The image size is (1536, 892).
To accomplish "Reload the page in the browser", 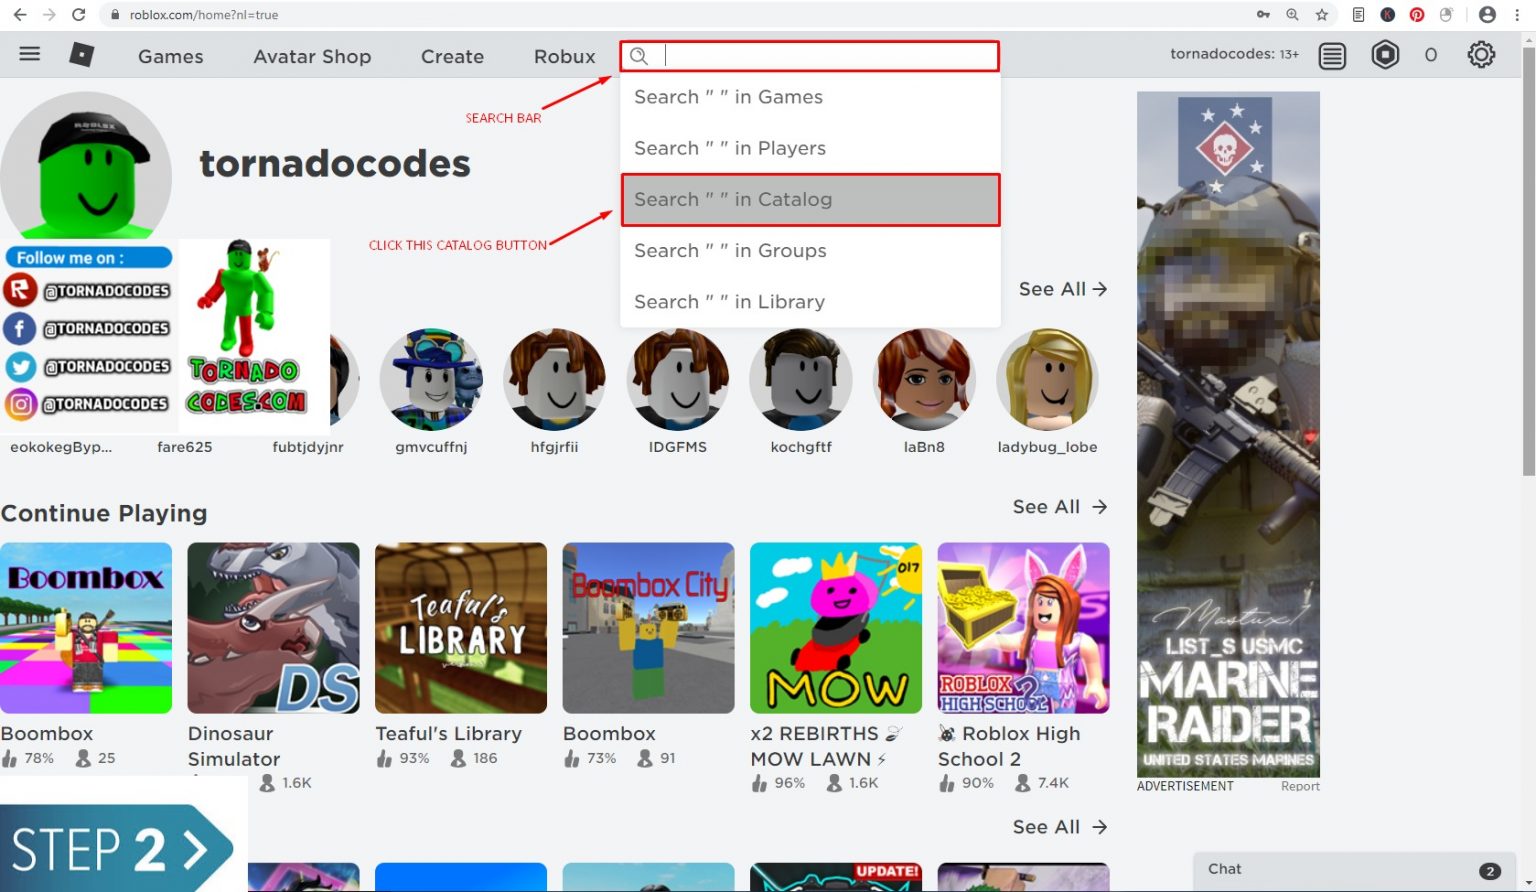I will 78,15.
